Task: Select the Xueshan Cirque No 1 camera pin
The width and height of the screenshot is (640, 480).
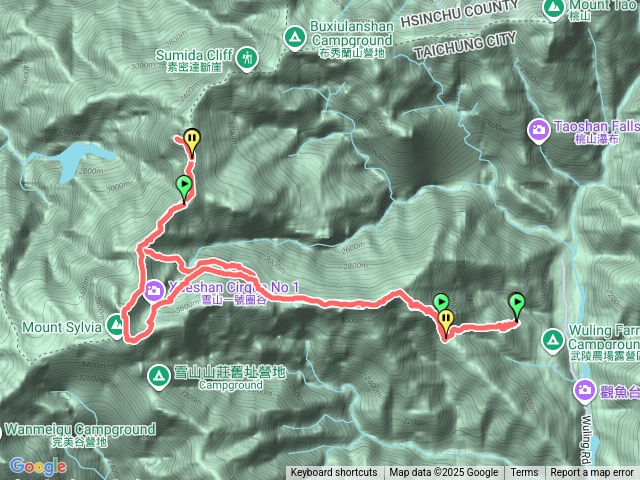Action: point(154,291)
